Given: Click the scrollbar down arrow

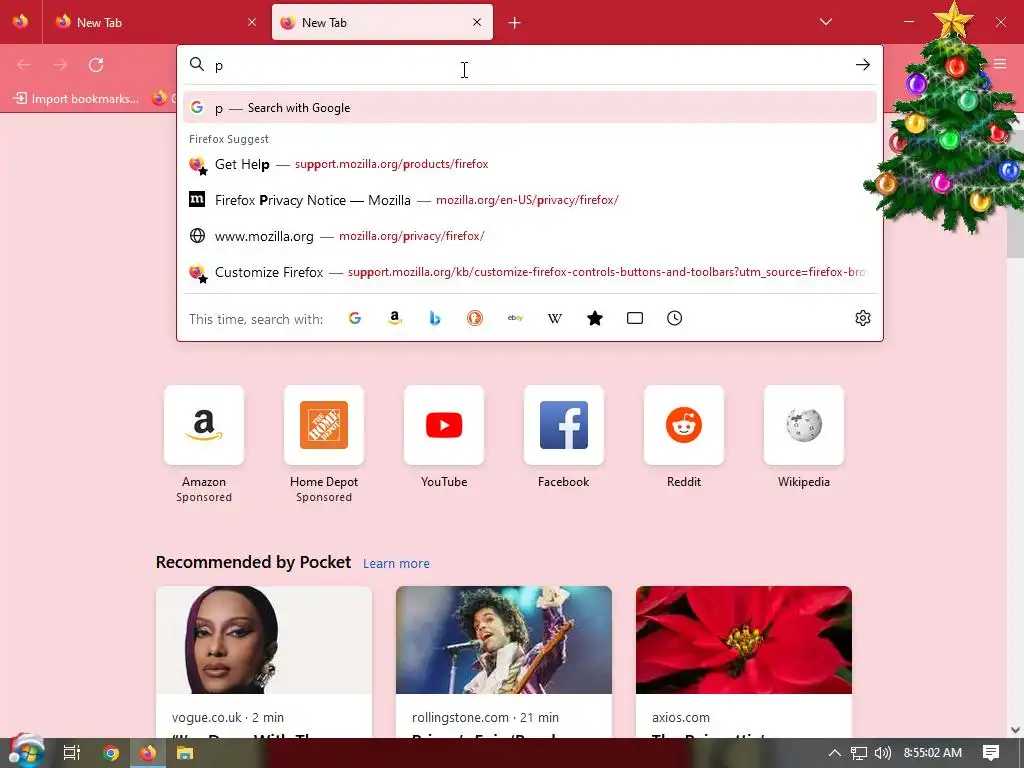Looking at the screenshot, I should 1015,729.
